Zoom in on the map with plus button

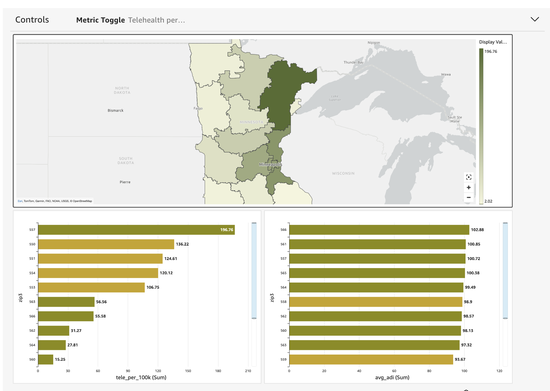pos(469,187)
